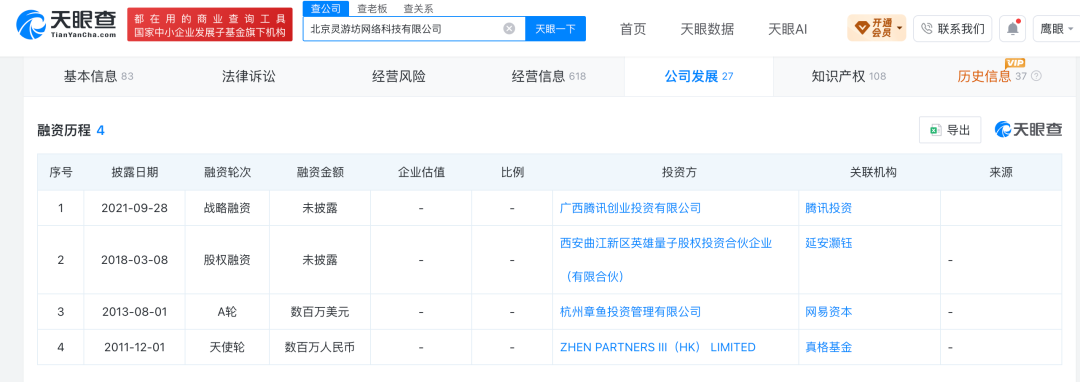Image resolution: width=1080 pixels, height=382 pixels.
Task: Open 天眼AI in the top navigation
Action: (787, 29)
